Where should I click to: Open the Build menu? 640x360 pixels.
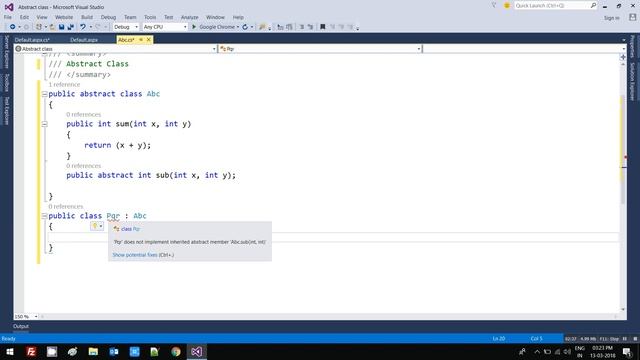[87, 17]
